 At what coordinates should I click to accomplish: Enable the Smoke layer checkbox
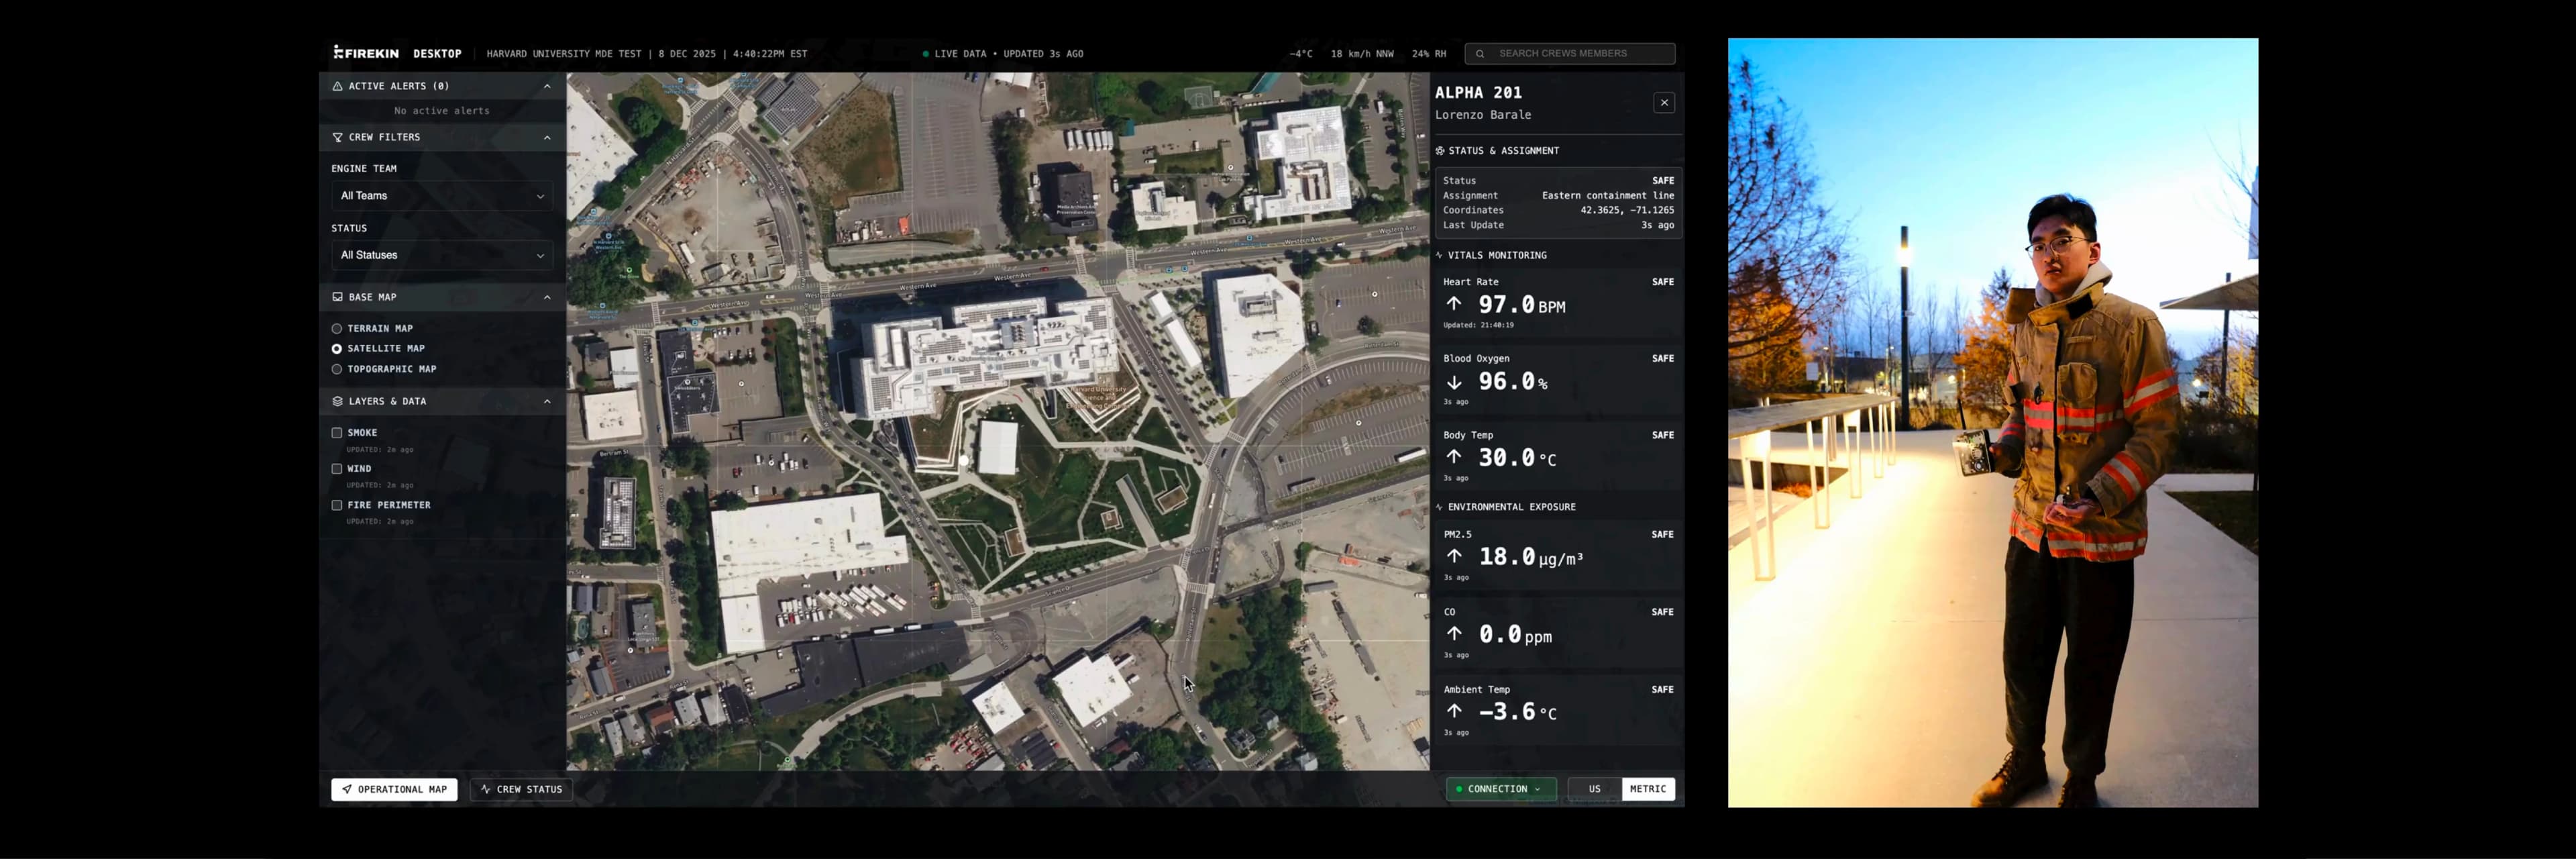pos(337,433)
